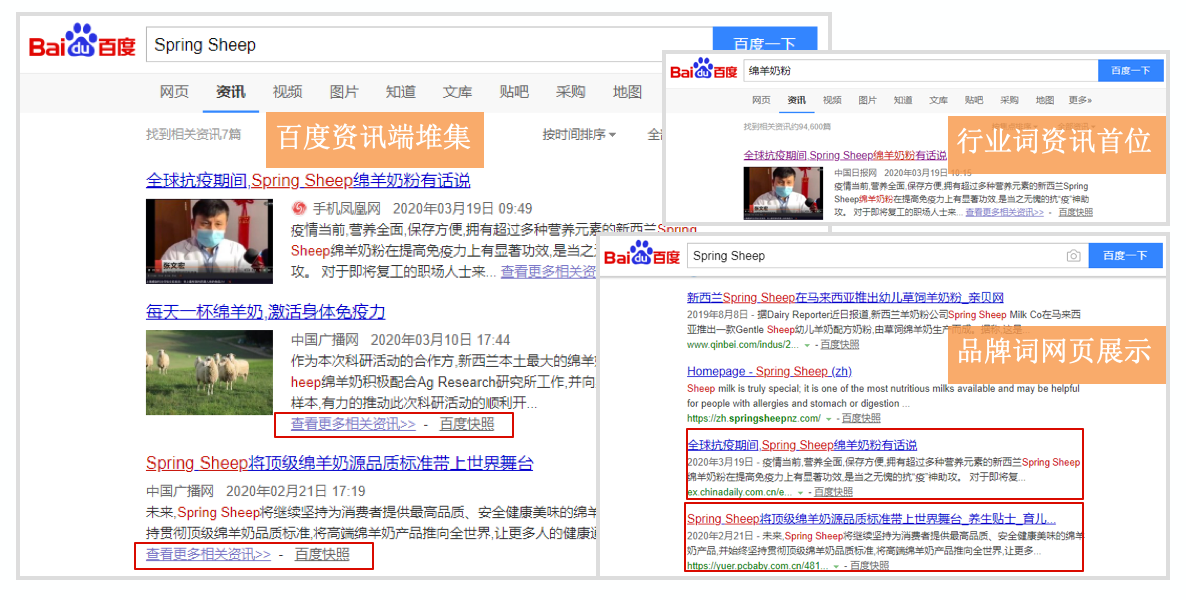Screen dimensions: 1186x600
Task: Open 图片 tab in the left window
Action: coord(344,92)
